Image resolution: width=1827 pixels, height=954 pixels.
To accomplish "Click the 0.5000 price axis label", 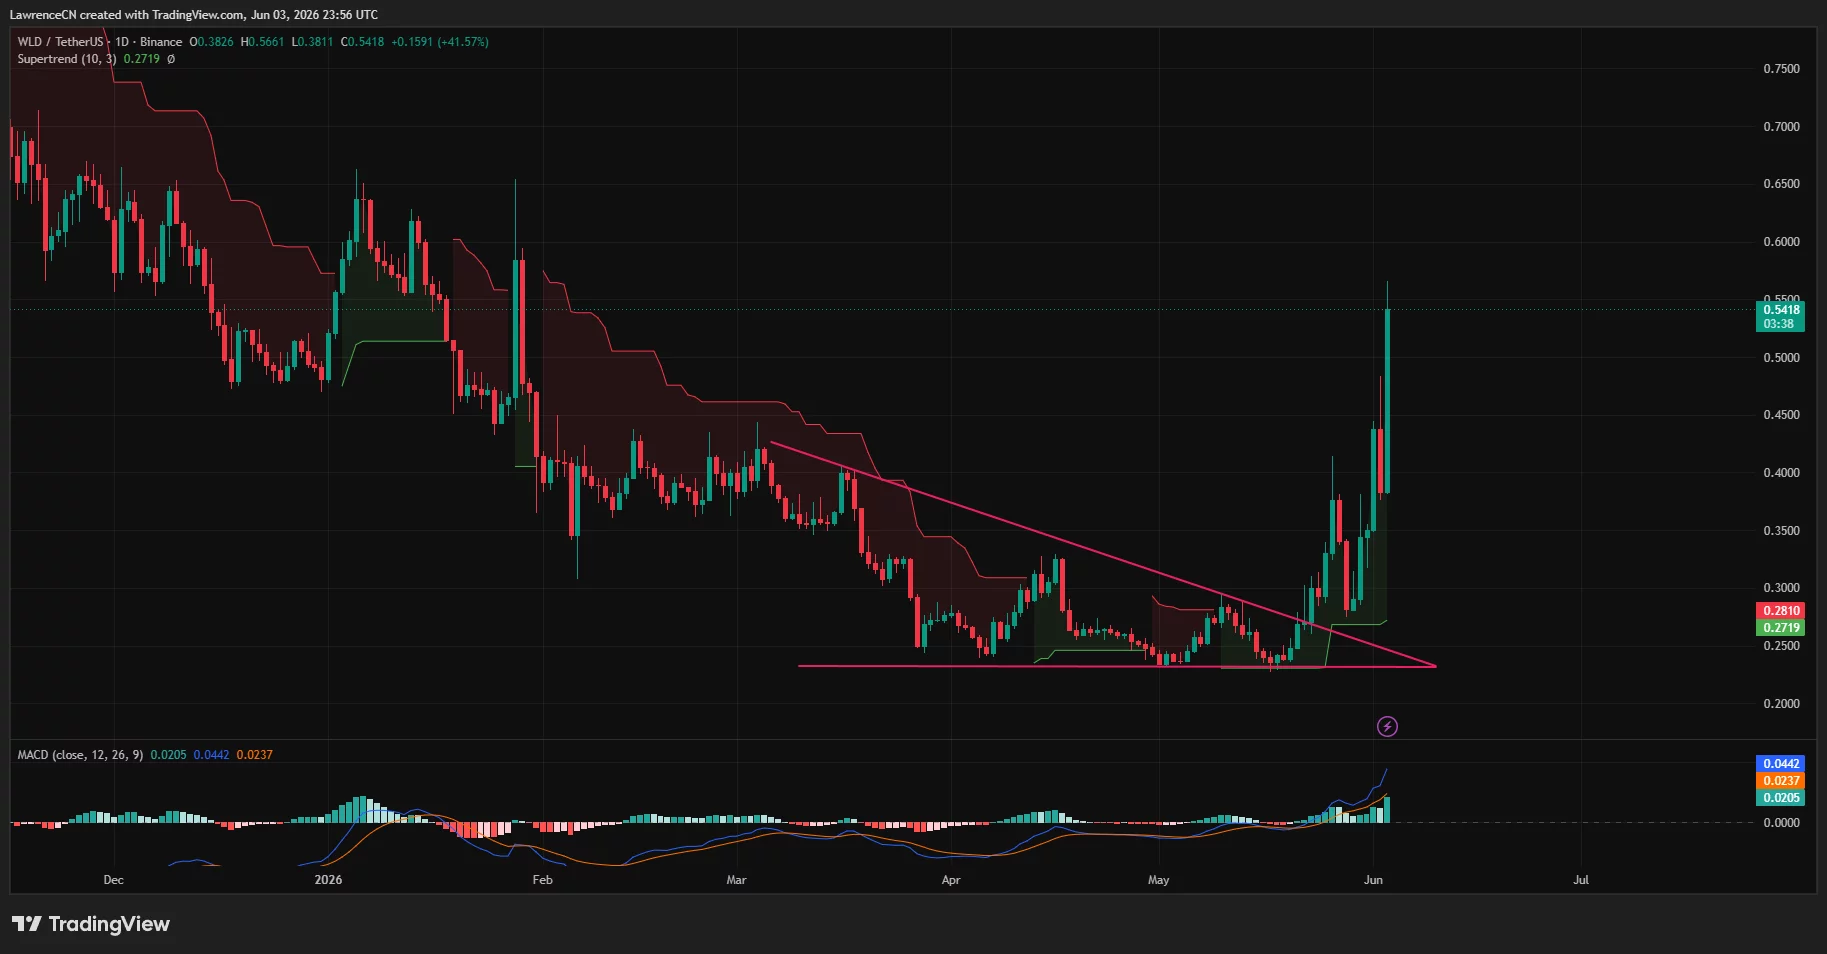I will [1781, 358].
